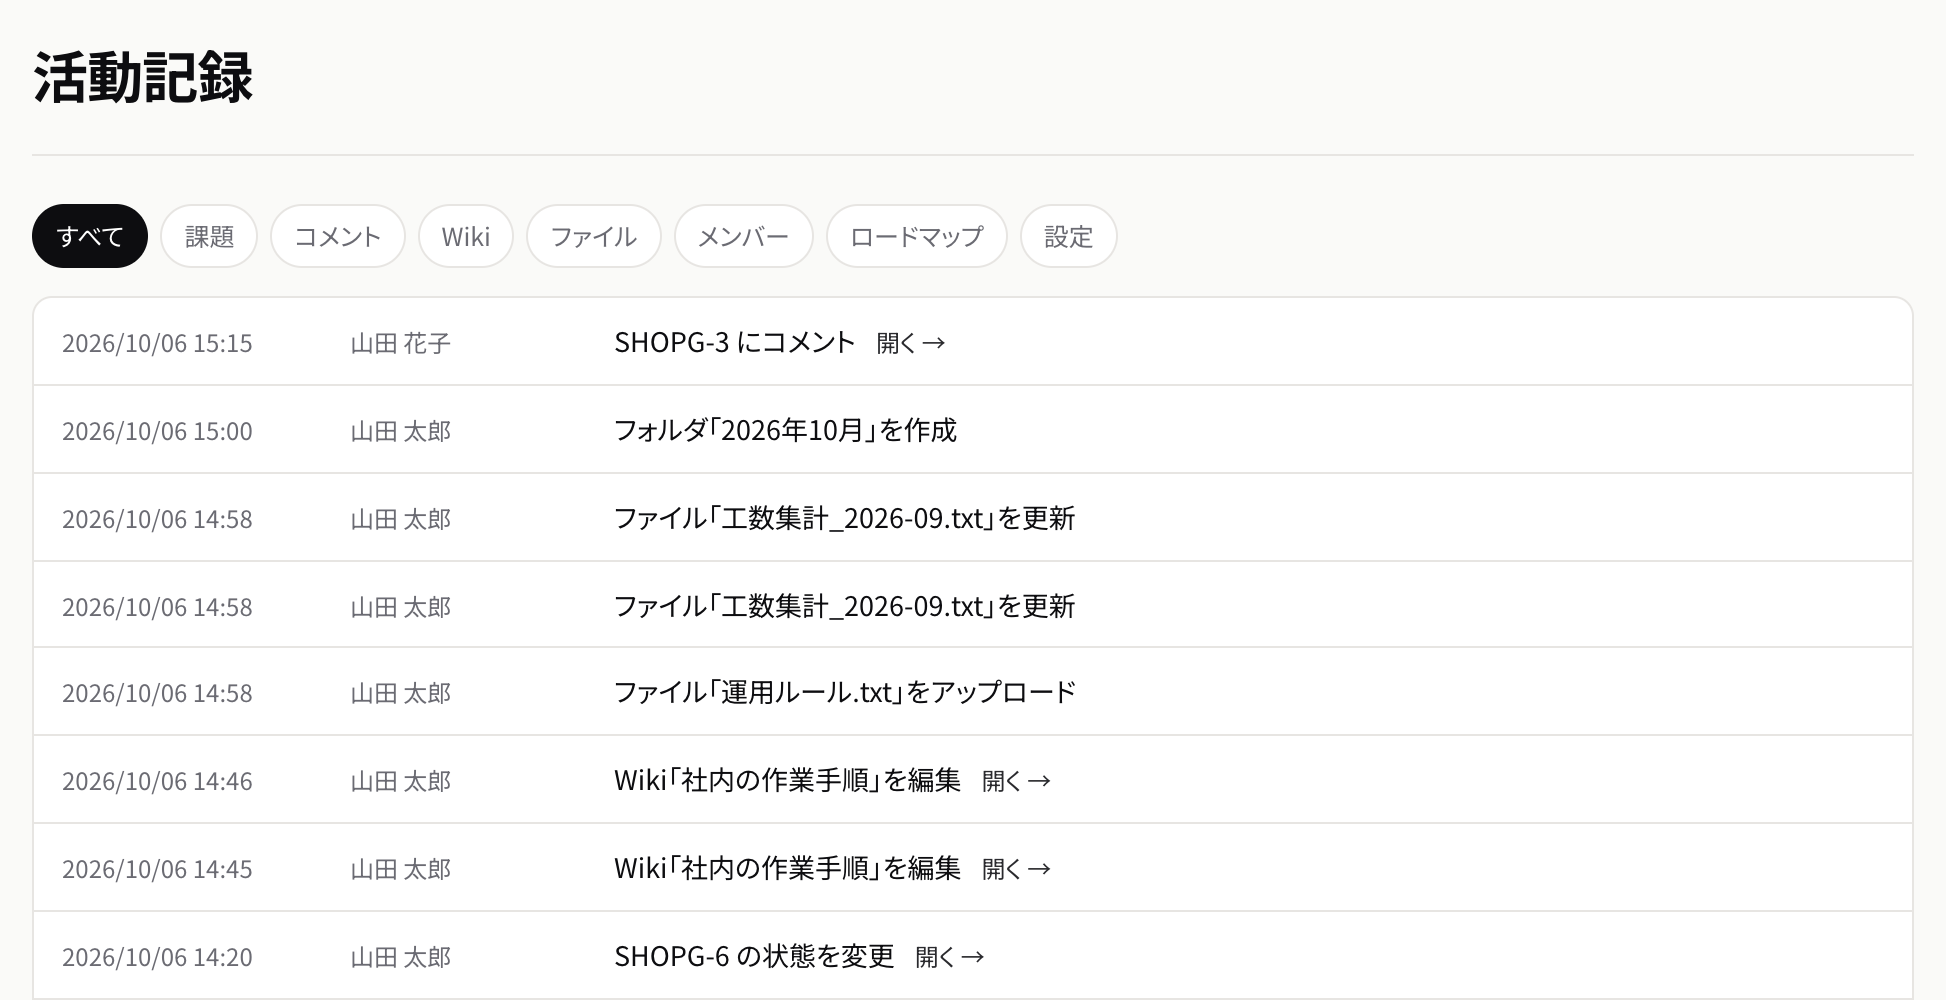Image resolution: width=1946 pixels, height=1000 pixels.
Task: Click SHOPG-6 の状態を変更 text
Action: click(x=754, y=956)
